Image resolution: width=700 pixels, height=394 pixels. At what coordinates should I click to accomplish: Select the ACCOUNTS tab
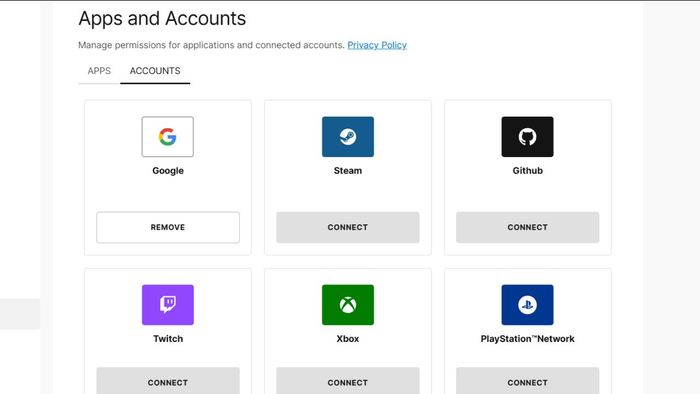[x=155, y=71]
